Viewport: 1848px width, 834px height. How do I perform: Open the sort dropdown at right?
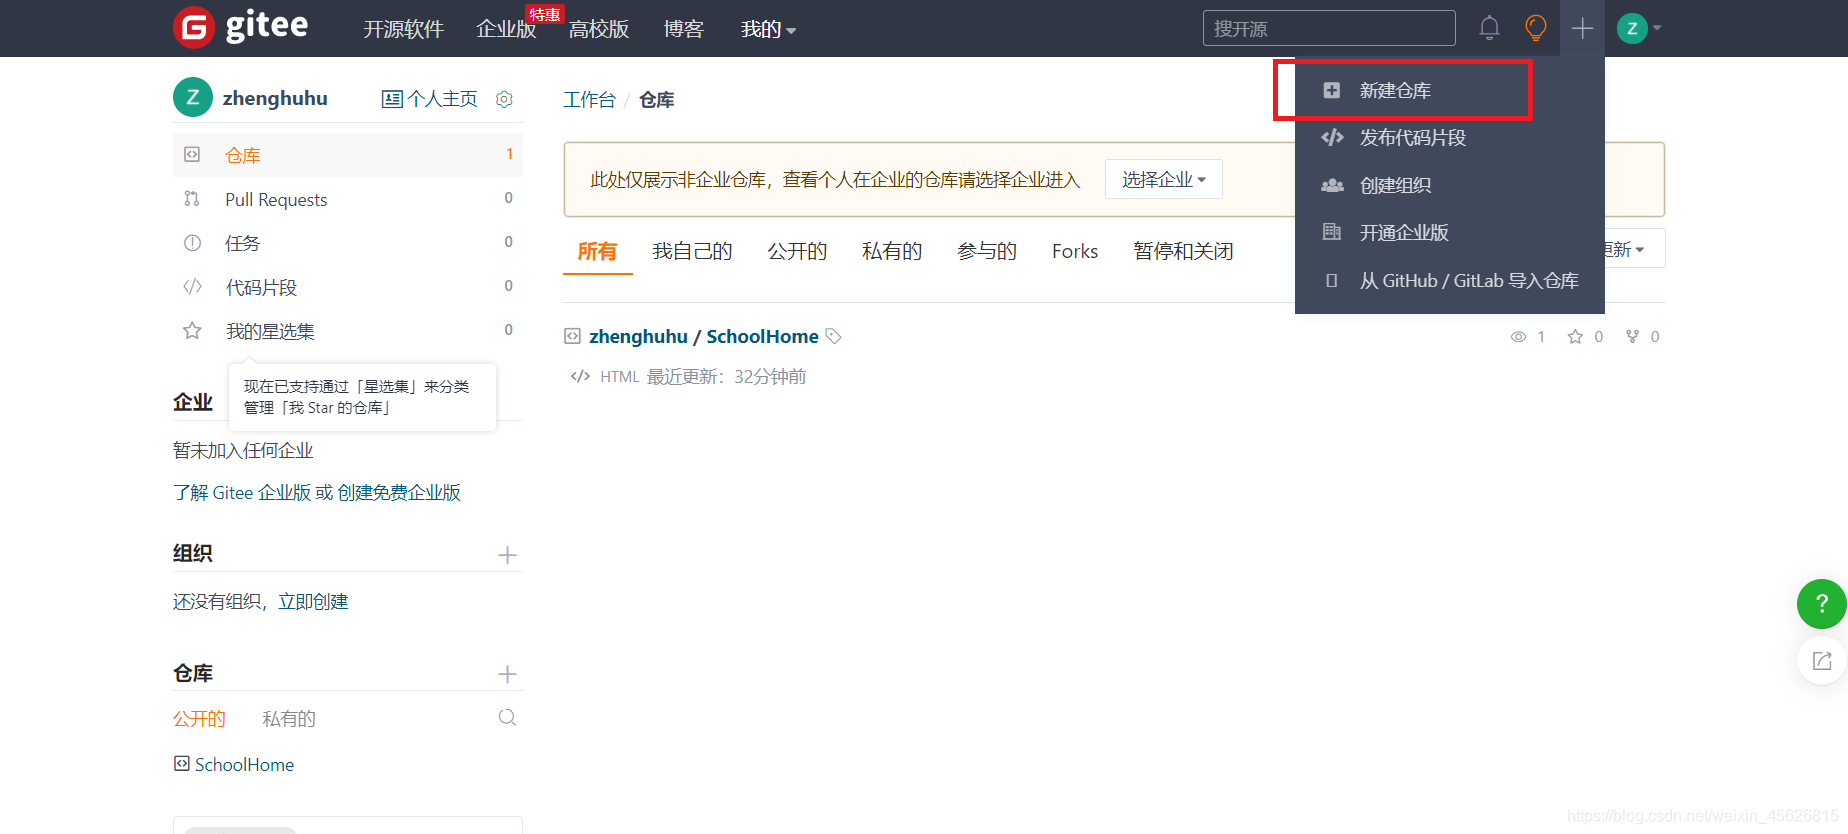(1634, 249)
